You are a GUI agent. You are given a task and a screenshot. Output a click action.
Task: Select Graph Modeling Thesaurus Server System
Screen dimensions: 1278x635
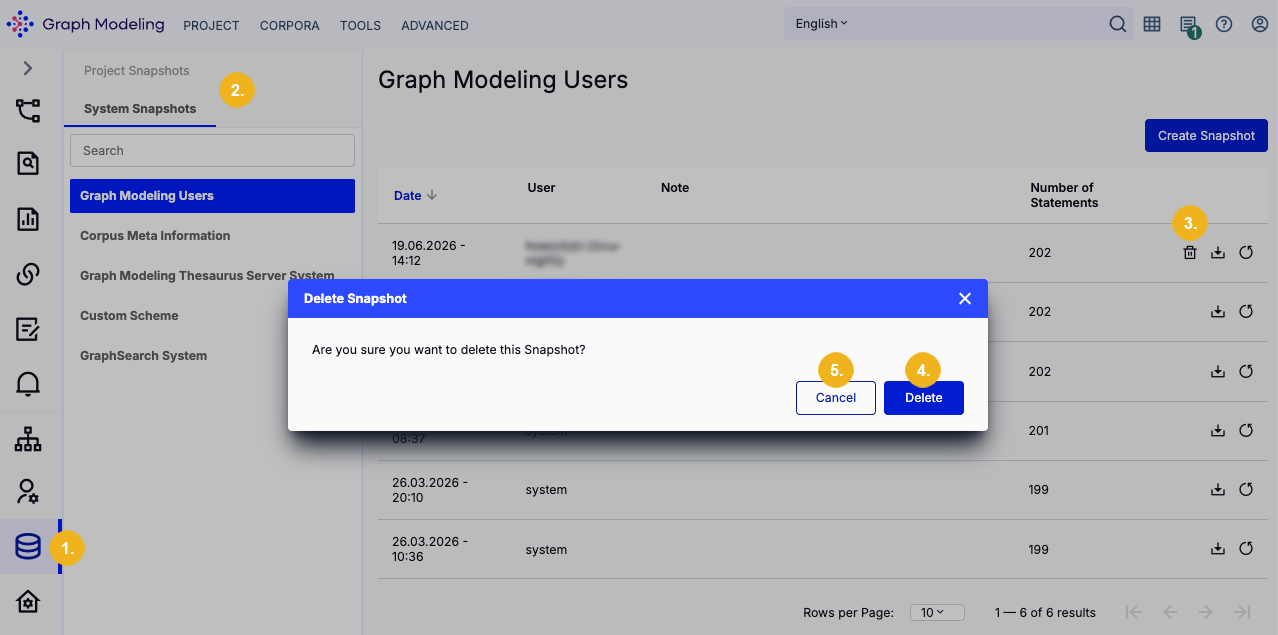pos(207,276)
